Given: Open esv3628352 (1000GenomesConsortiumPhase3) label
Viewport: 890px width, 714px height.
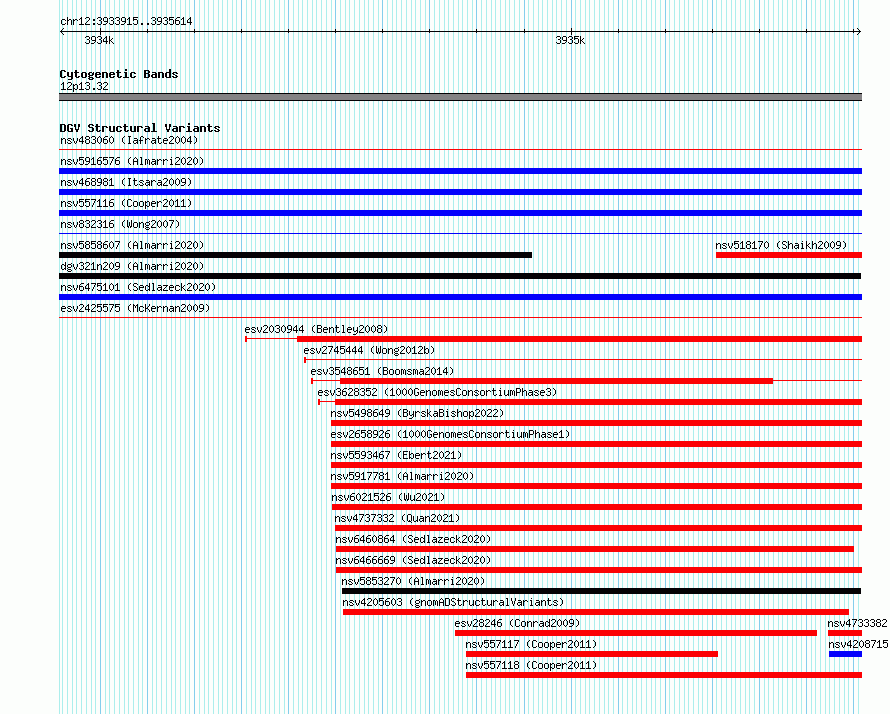Looking at the screenshot, I should coord(437,392).
